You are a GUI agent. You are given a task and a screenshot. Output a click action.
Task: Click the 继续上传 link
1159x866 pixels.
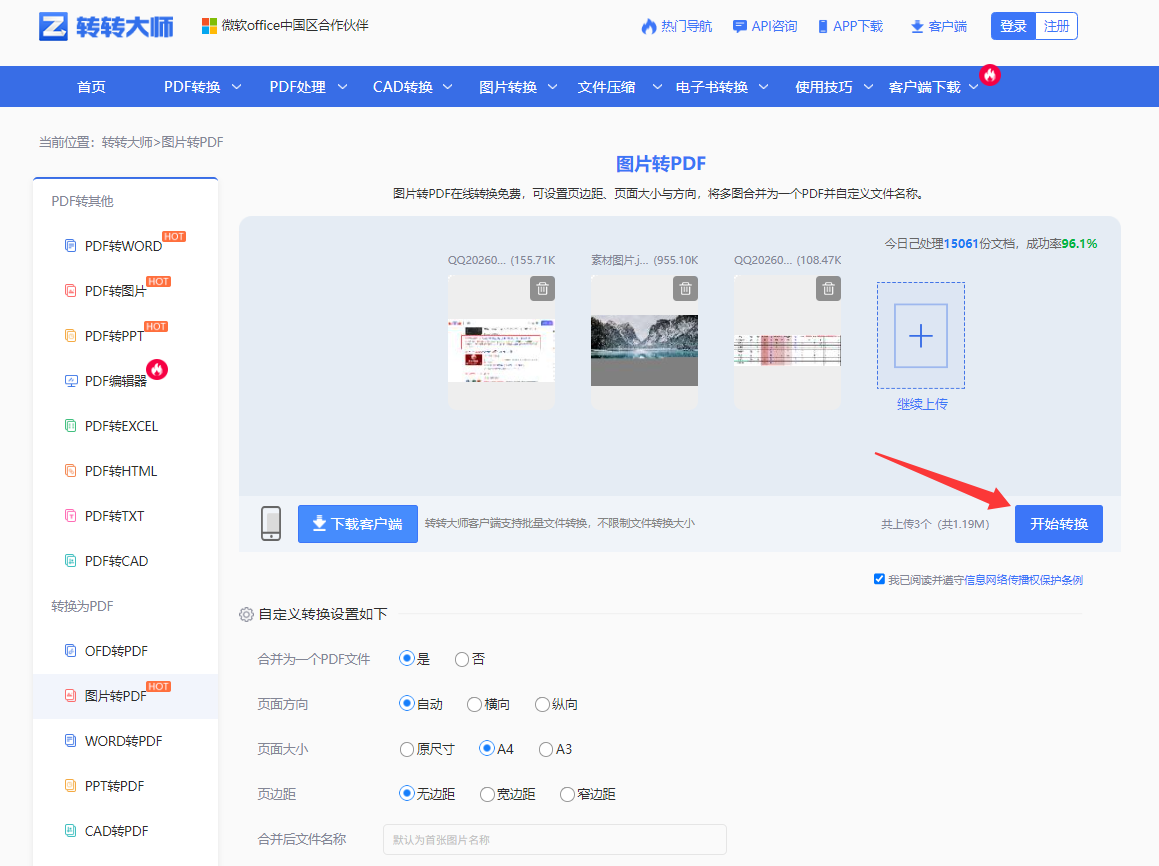point(922,404)
